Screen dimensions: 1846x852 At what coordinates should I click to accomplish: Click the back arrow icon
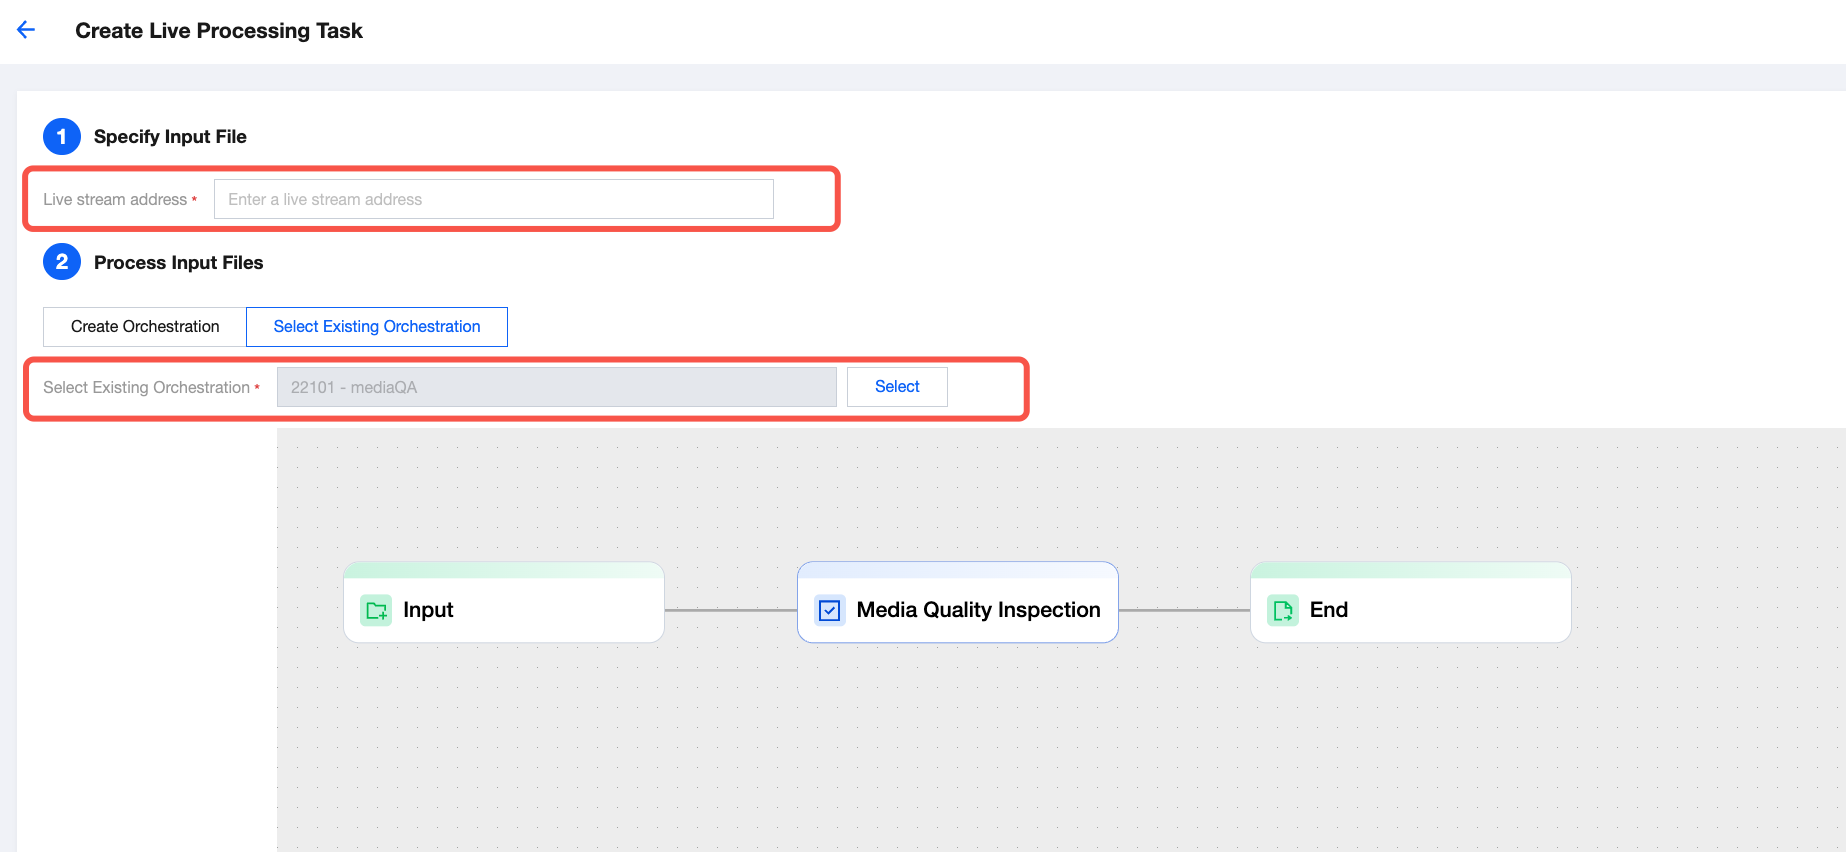tap(26, 30)
